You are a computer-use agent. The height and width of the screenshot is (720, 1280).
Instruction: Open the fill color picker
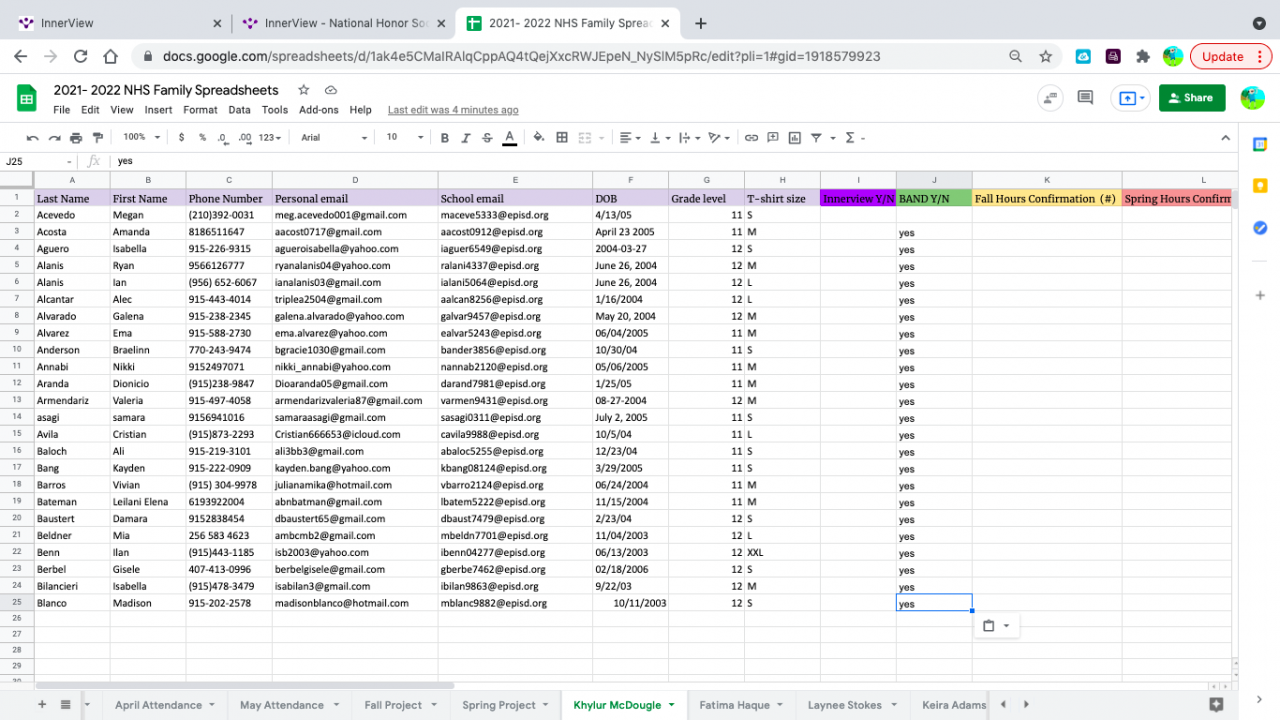[539, 137]
